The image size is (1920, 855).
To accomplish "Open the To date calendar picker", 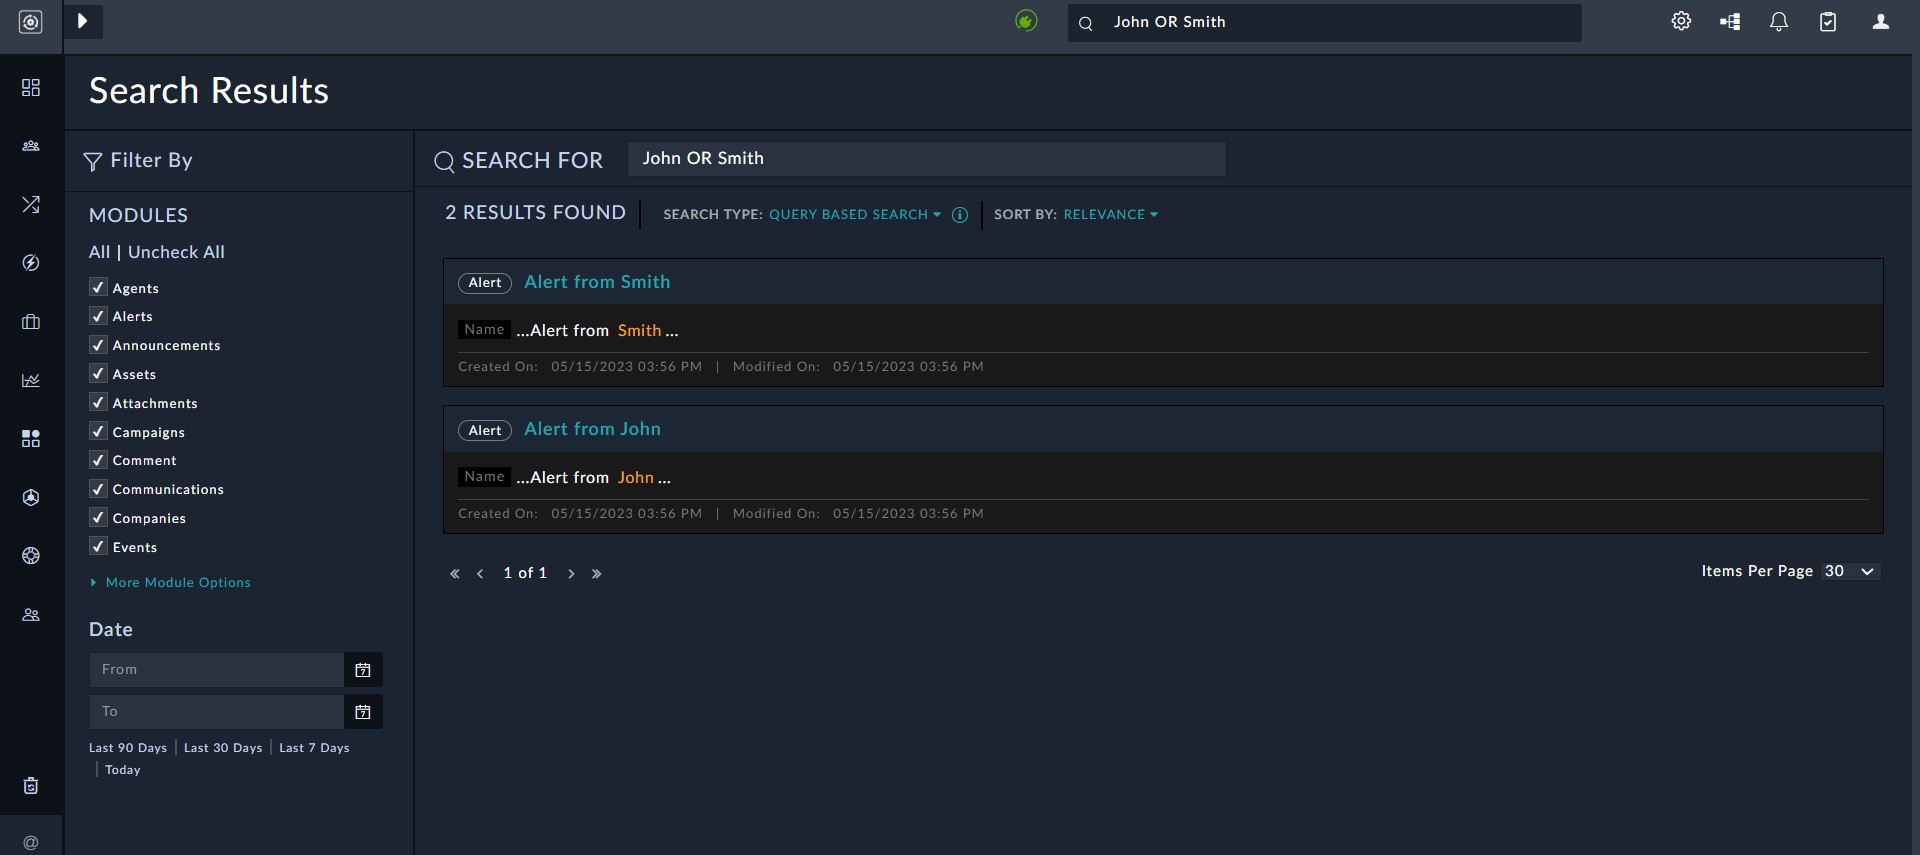I will pos(363,712).
